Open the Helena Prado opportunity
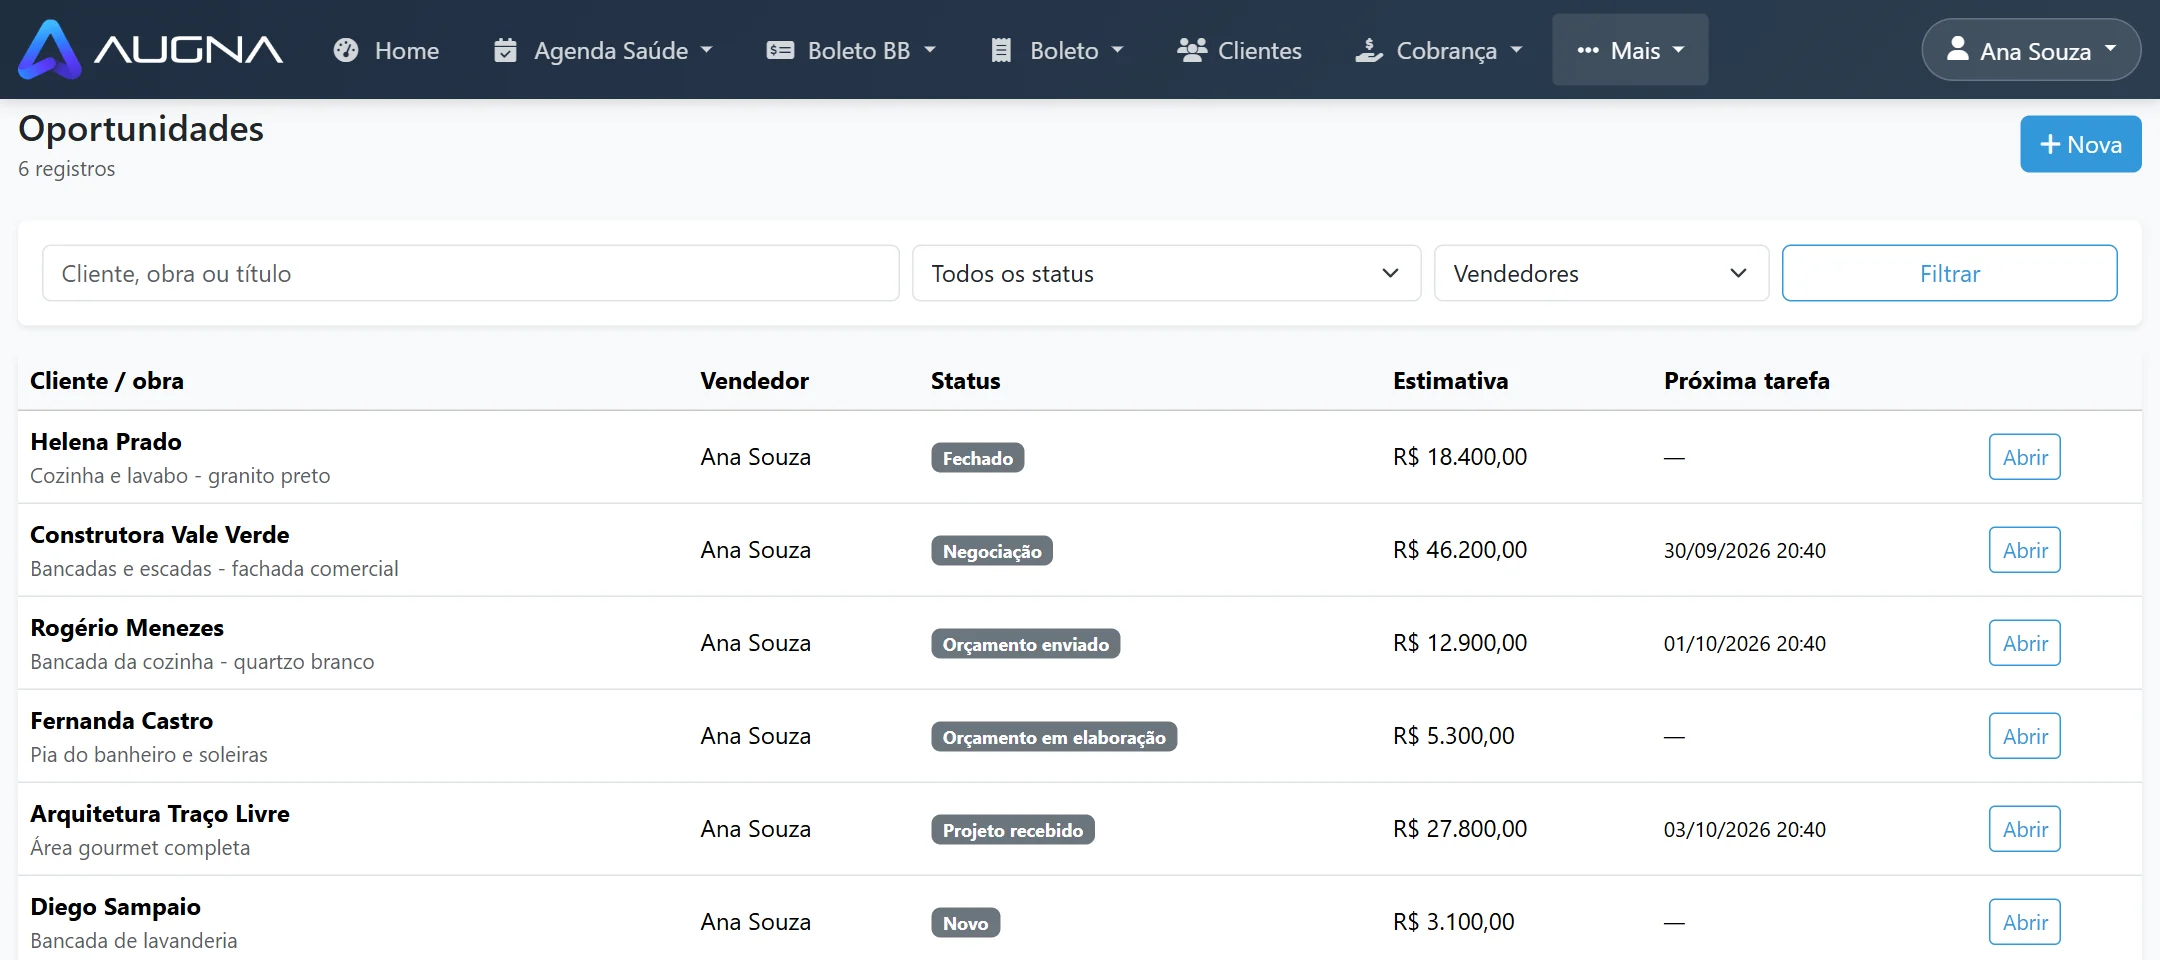The image size is (2160, 960). (x=2025, y=457)
